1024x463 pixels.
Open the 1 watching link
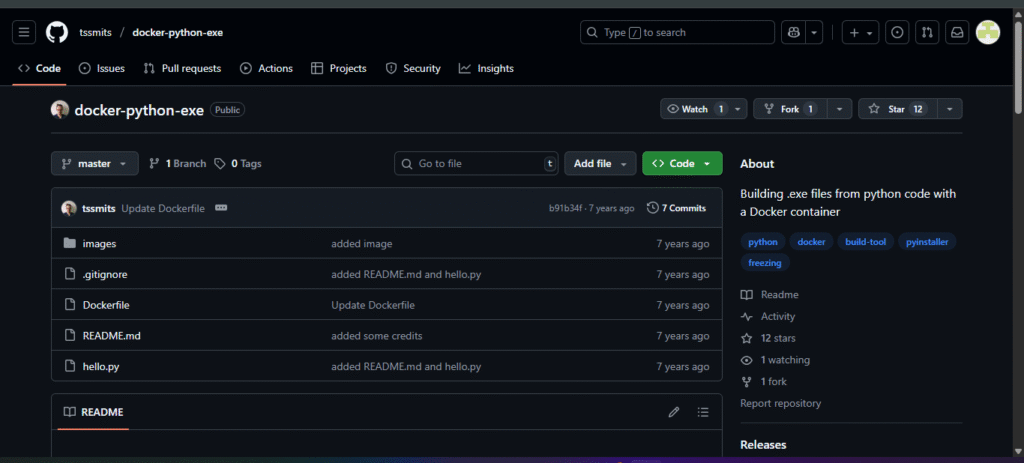[x=775, y=360]
